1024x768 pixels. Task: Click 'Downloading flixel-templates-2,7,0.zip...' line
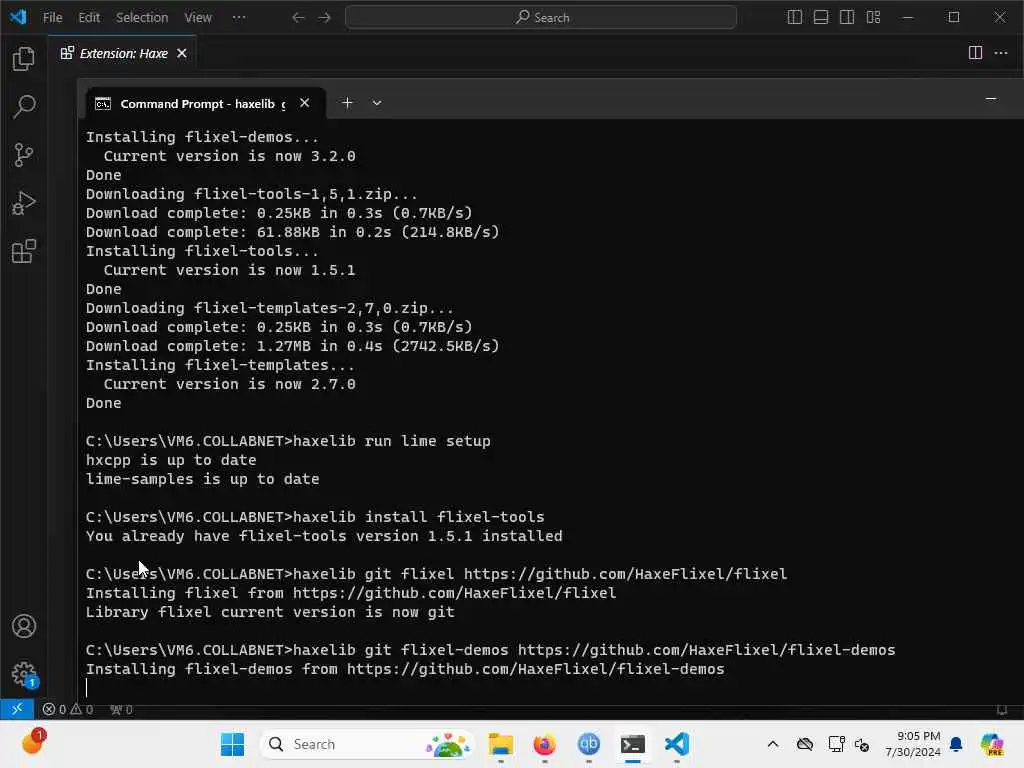[x=269, y=308]
